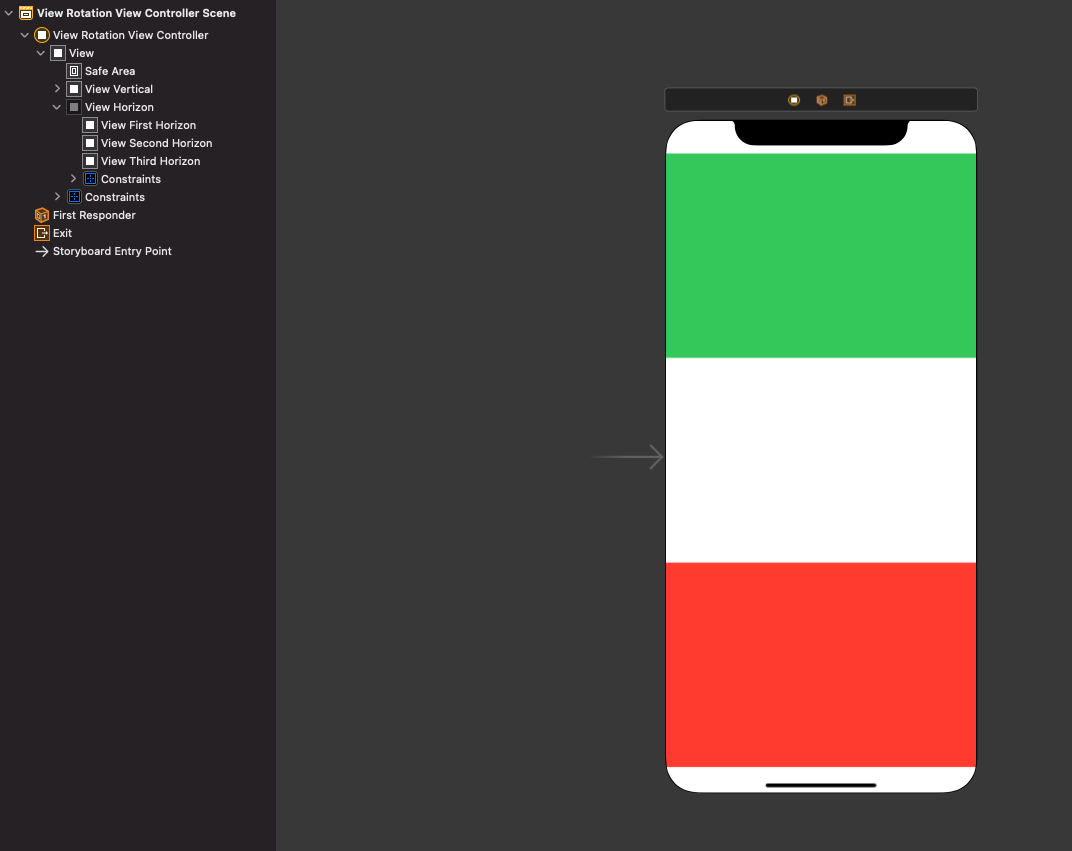
Task: Select 'View Vertical' in outline
Action: point(118,89)
